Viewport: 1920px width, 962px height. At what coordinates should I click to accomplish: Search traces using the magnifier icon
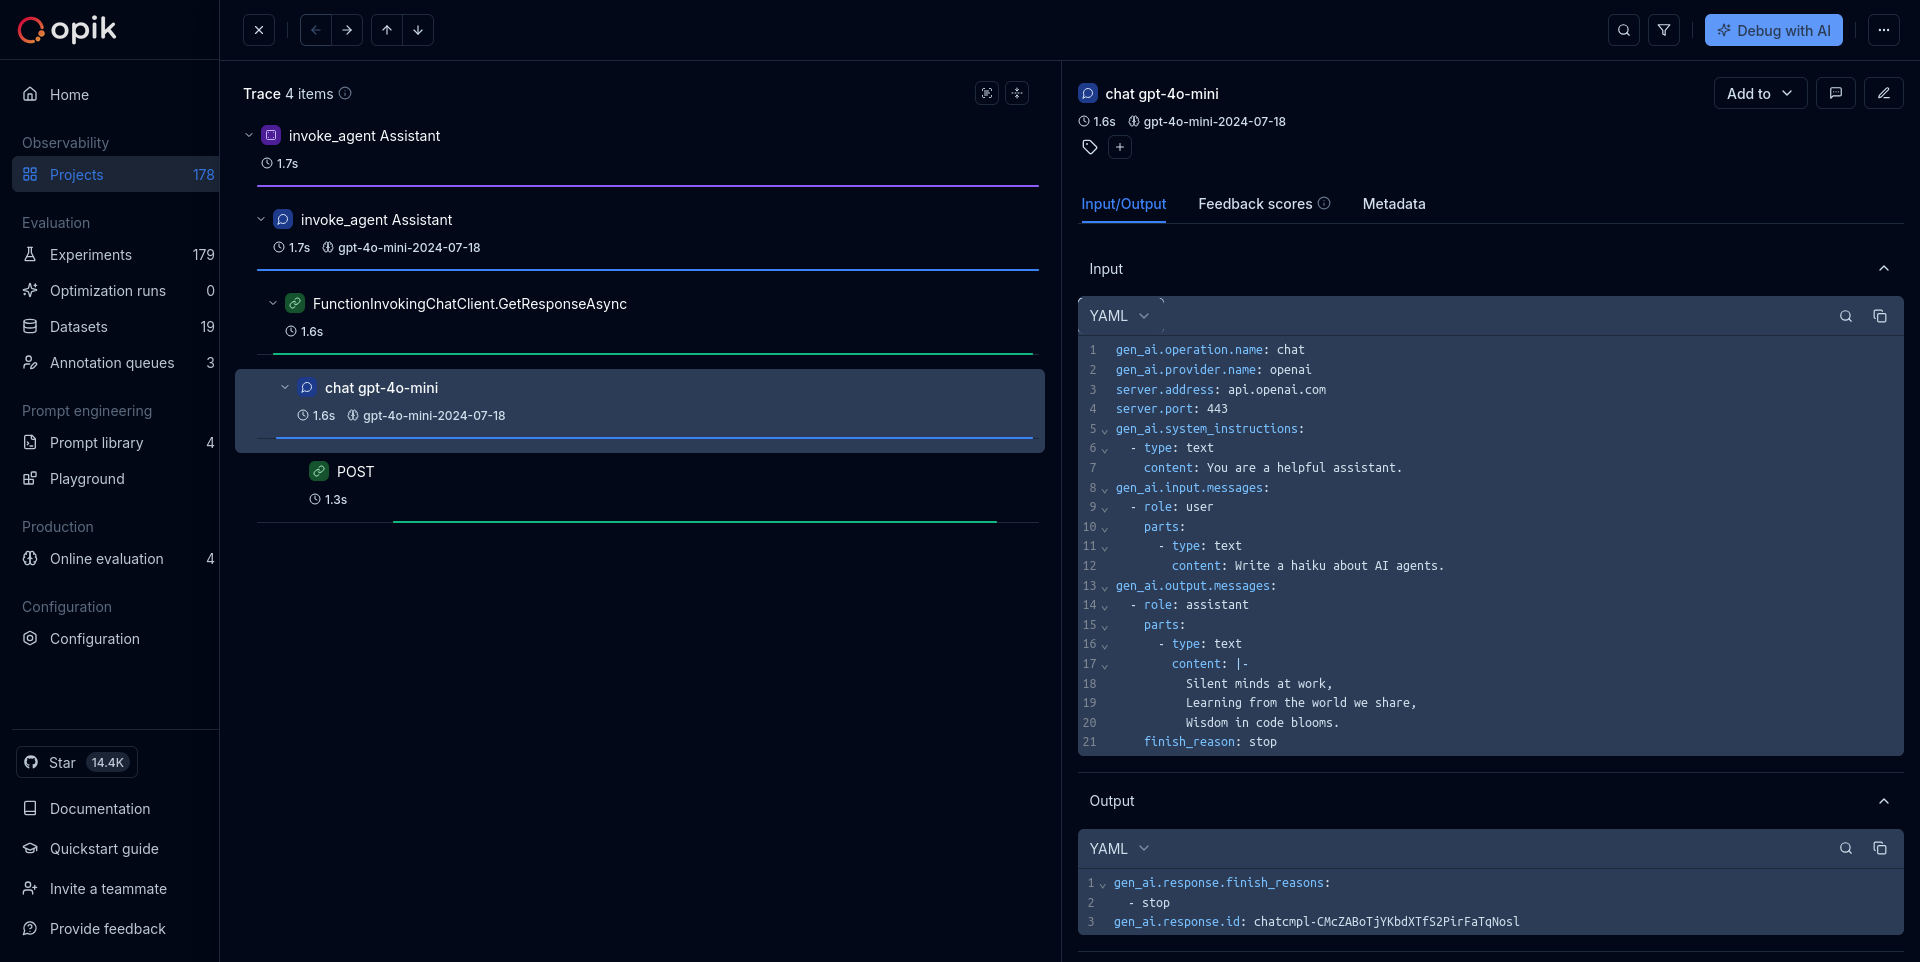point(1623,30)
